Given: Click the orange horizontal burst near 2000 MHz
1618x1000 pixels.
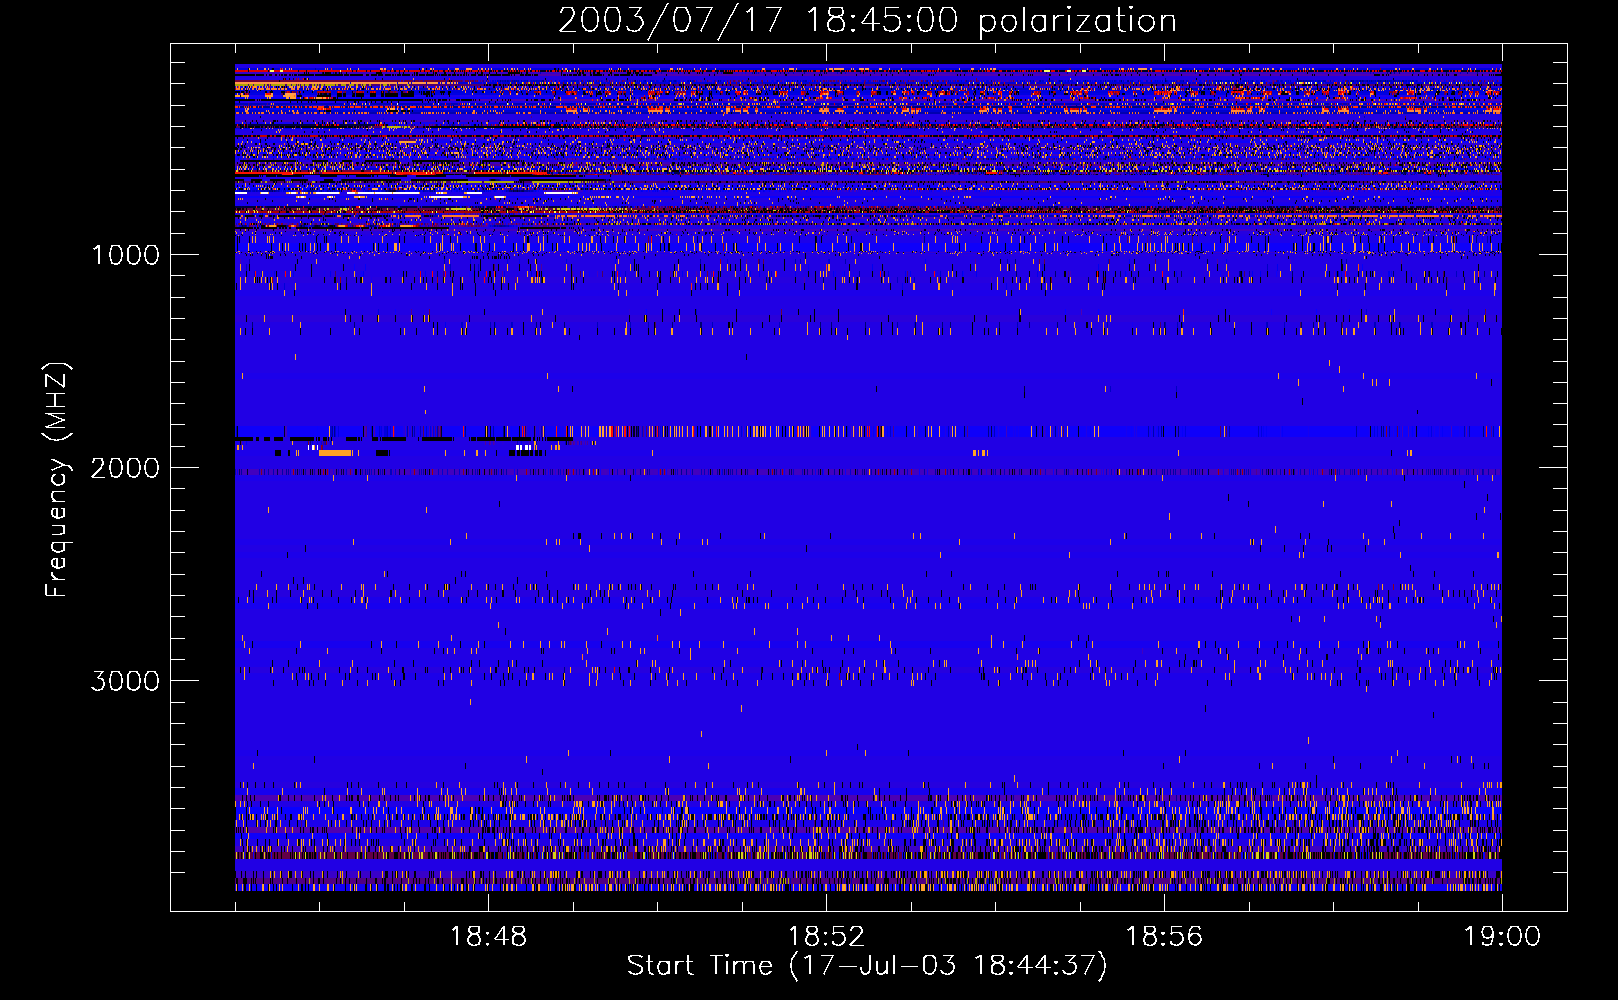Looking at the screenshot, I should click(335, 453).
